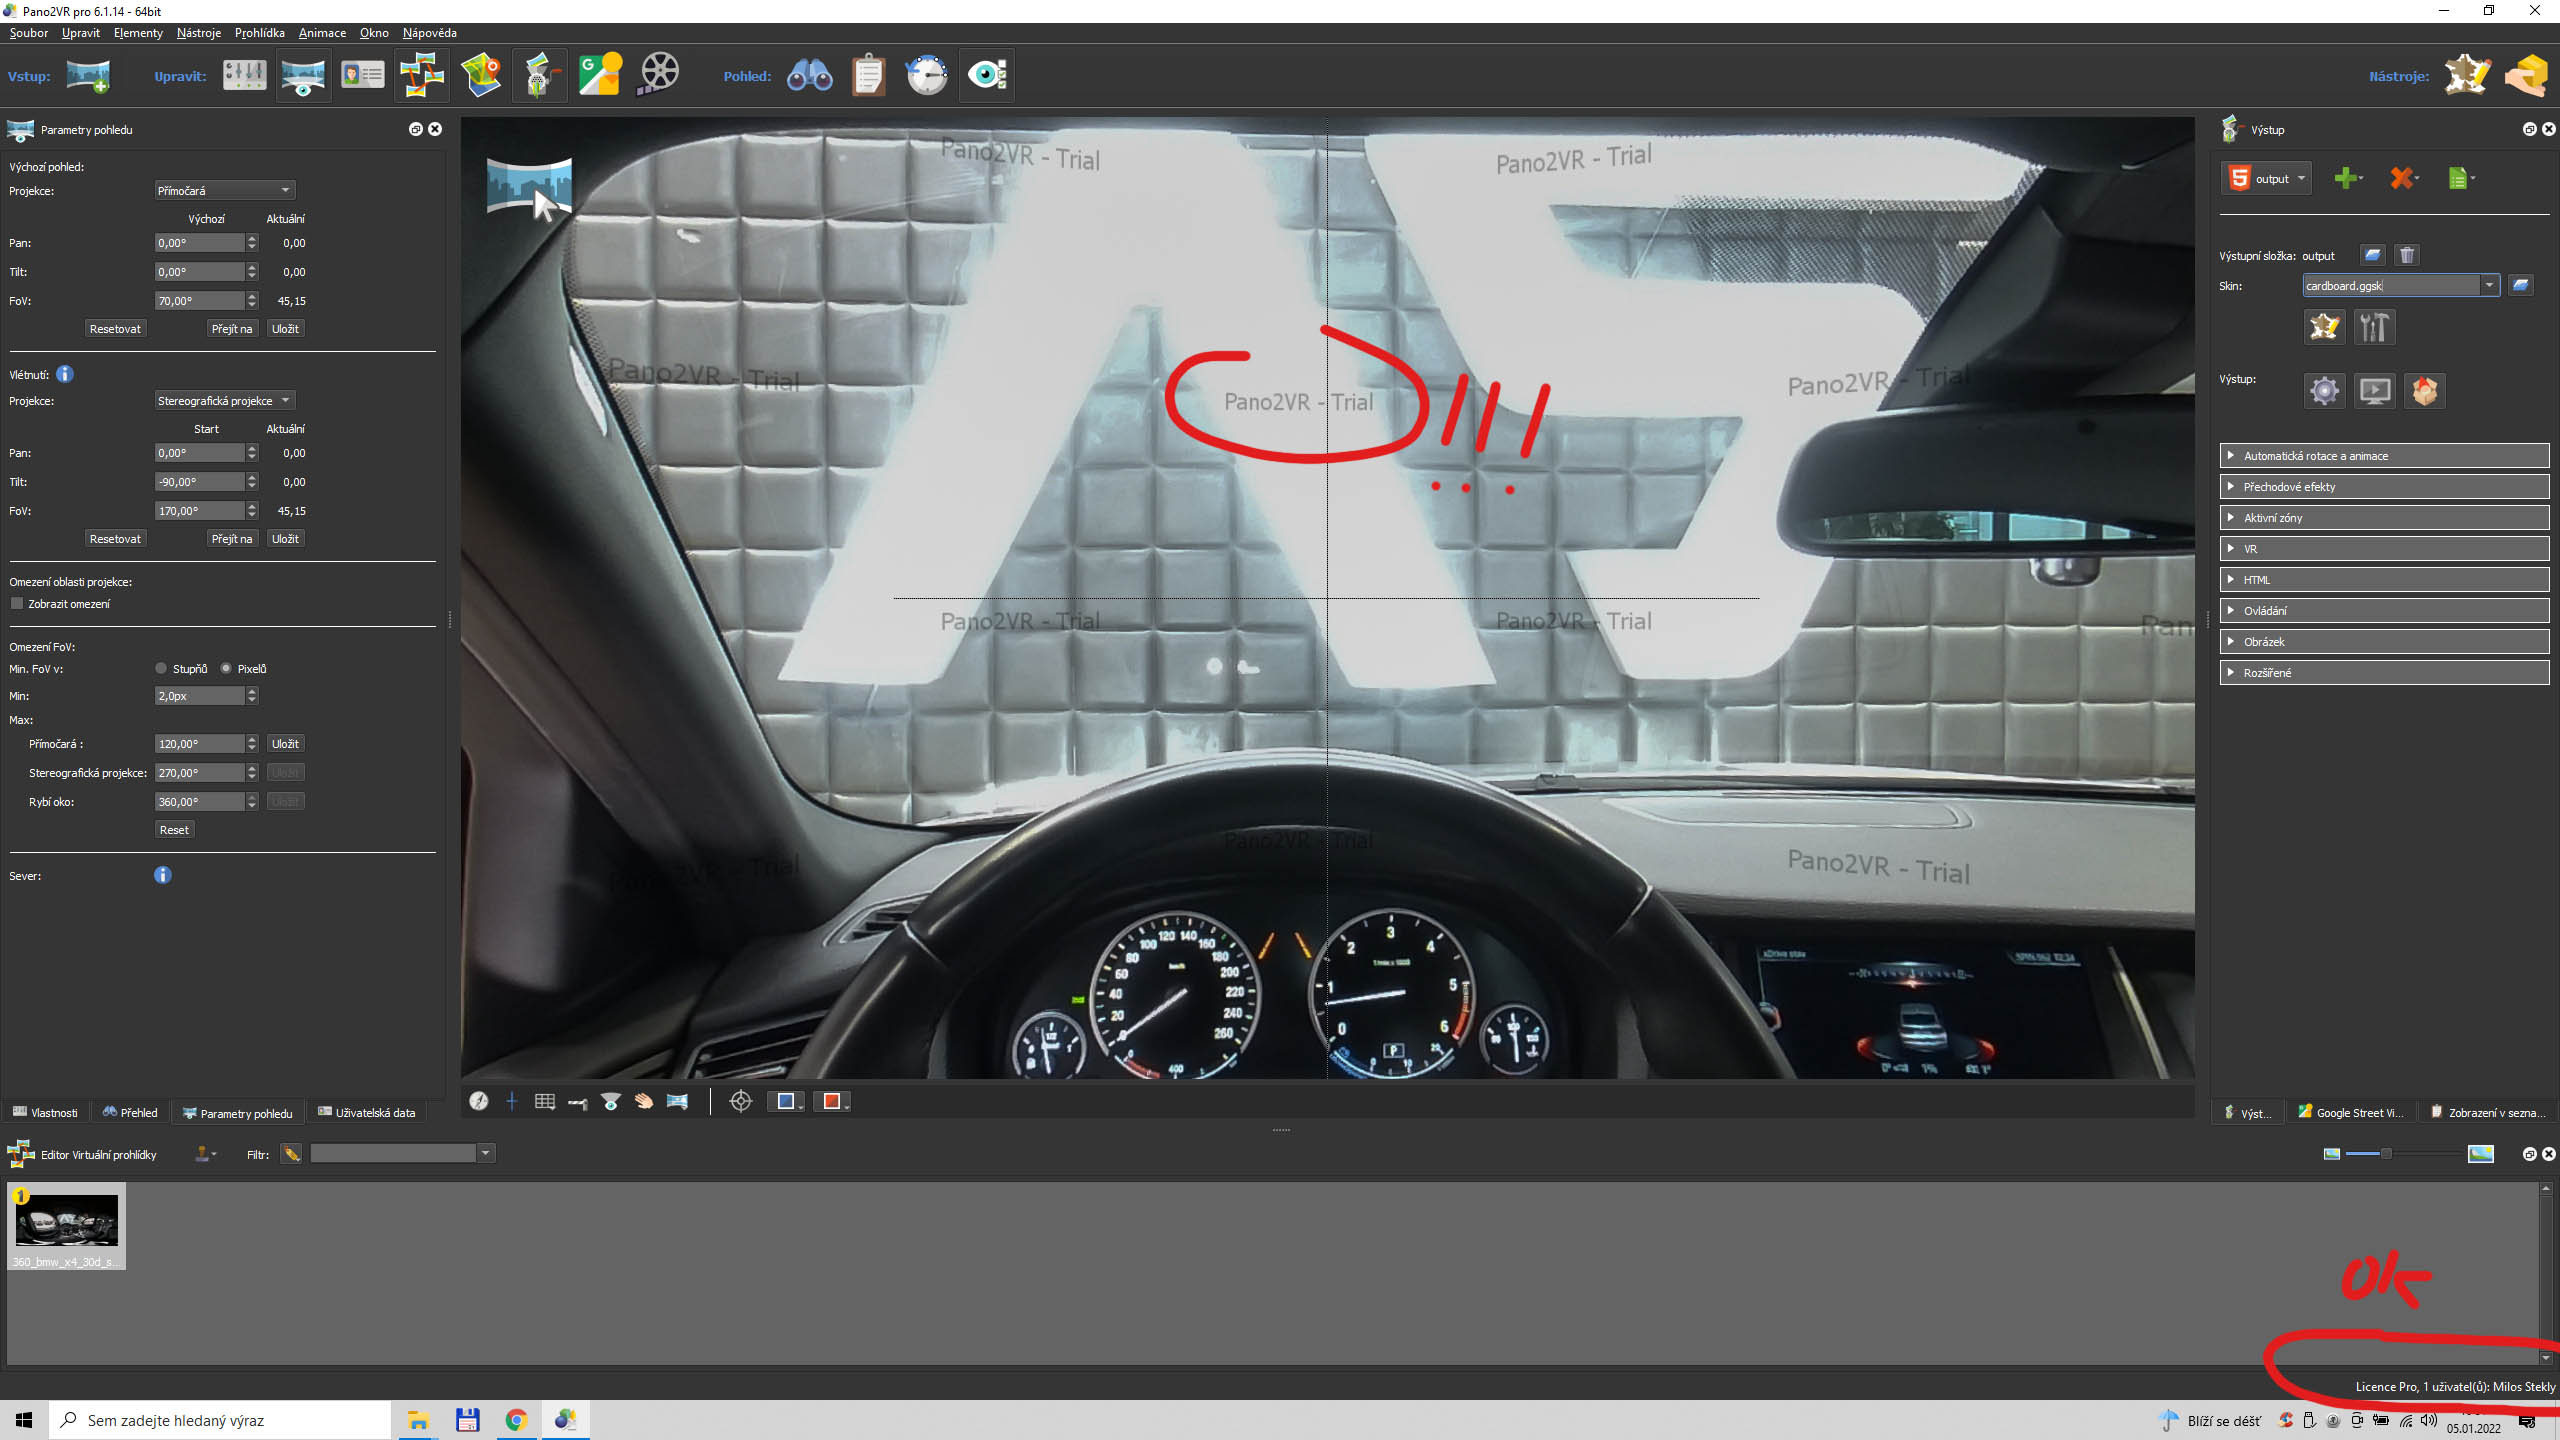Open the User Data card icon

point(362,75)
